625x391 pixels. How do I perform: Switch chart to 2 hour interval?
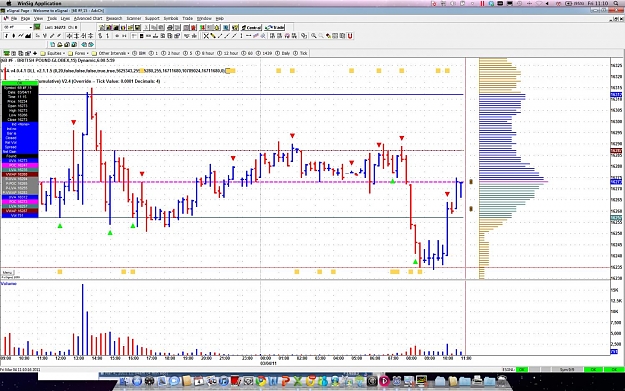(171, 53)
